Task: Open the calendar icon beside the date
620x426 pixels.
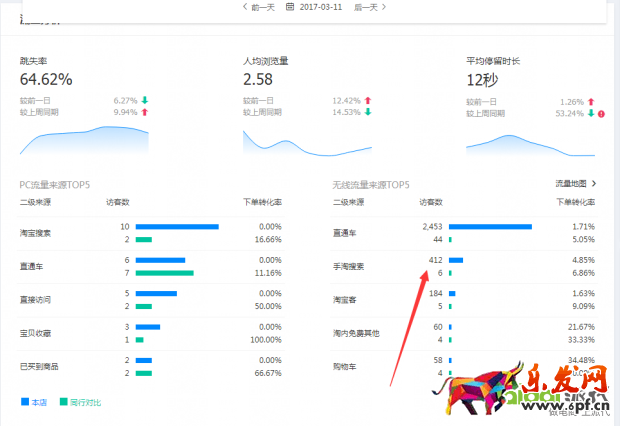Action: click(x=290, y=7)
